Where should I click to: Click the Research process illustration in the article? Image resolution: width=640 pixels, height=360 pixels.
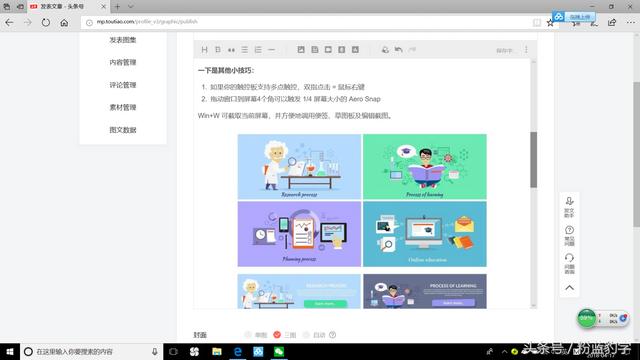pyautogui.click(x=299, y=167)
